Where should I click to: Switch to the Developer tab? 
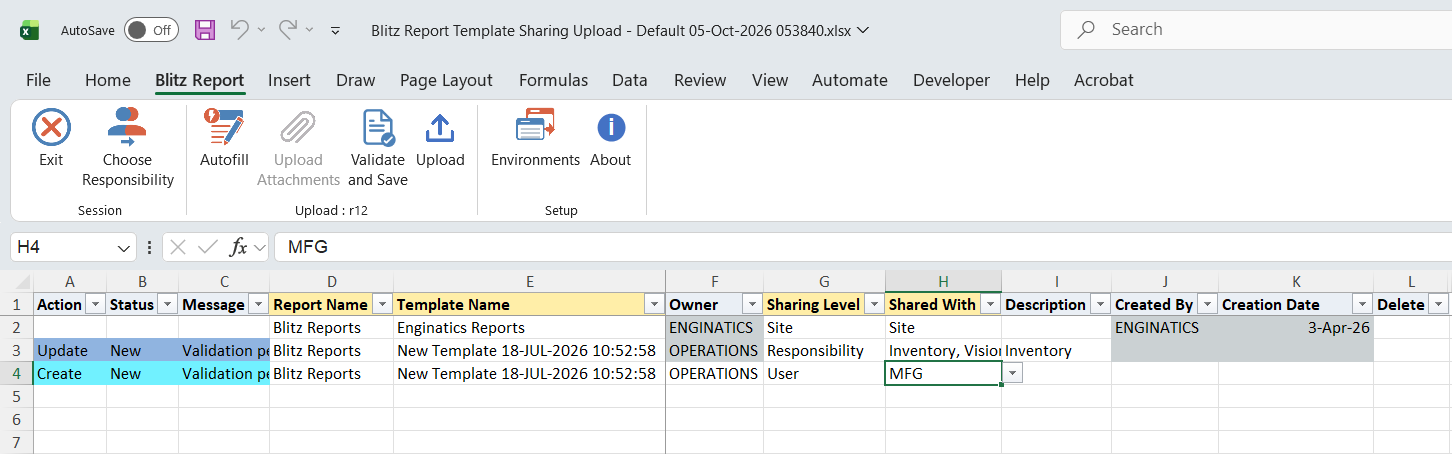pos(951,80)
